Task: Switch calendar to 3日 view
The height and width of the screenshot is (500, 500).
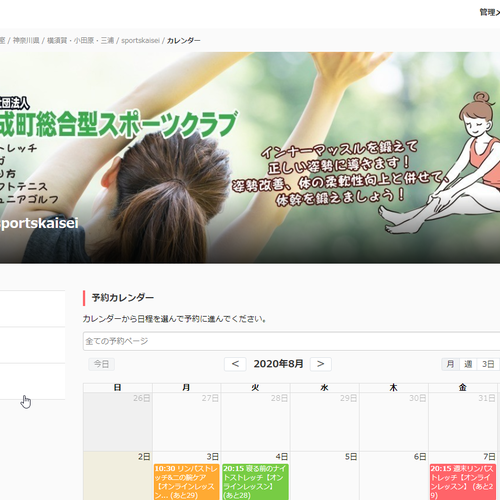Action: [488, 364]
